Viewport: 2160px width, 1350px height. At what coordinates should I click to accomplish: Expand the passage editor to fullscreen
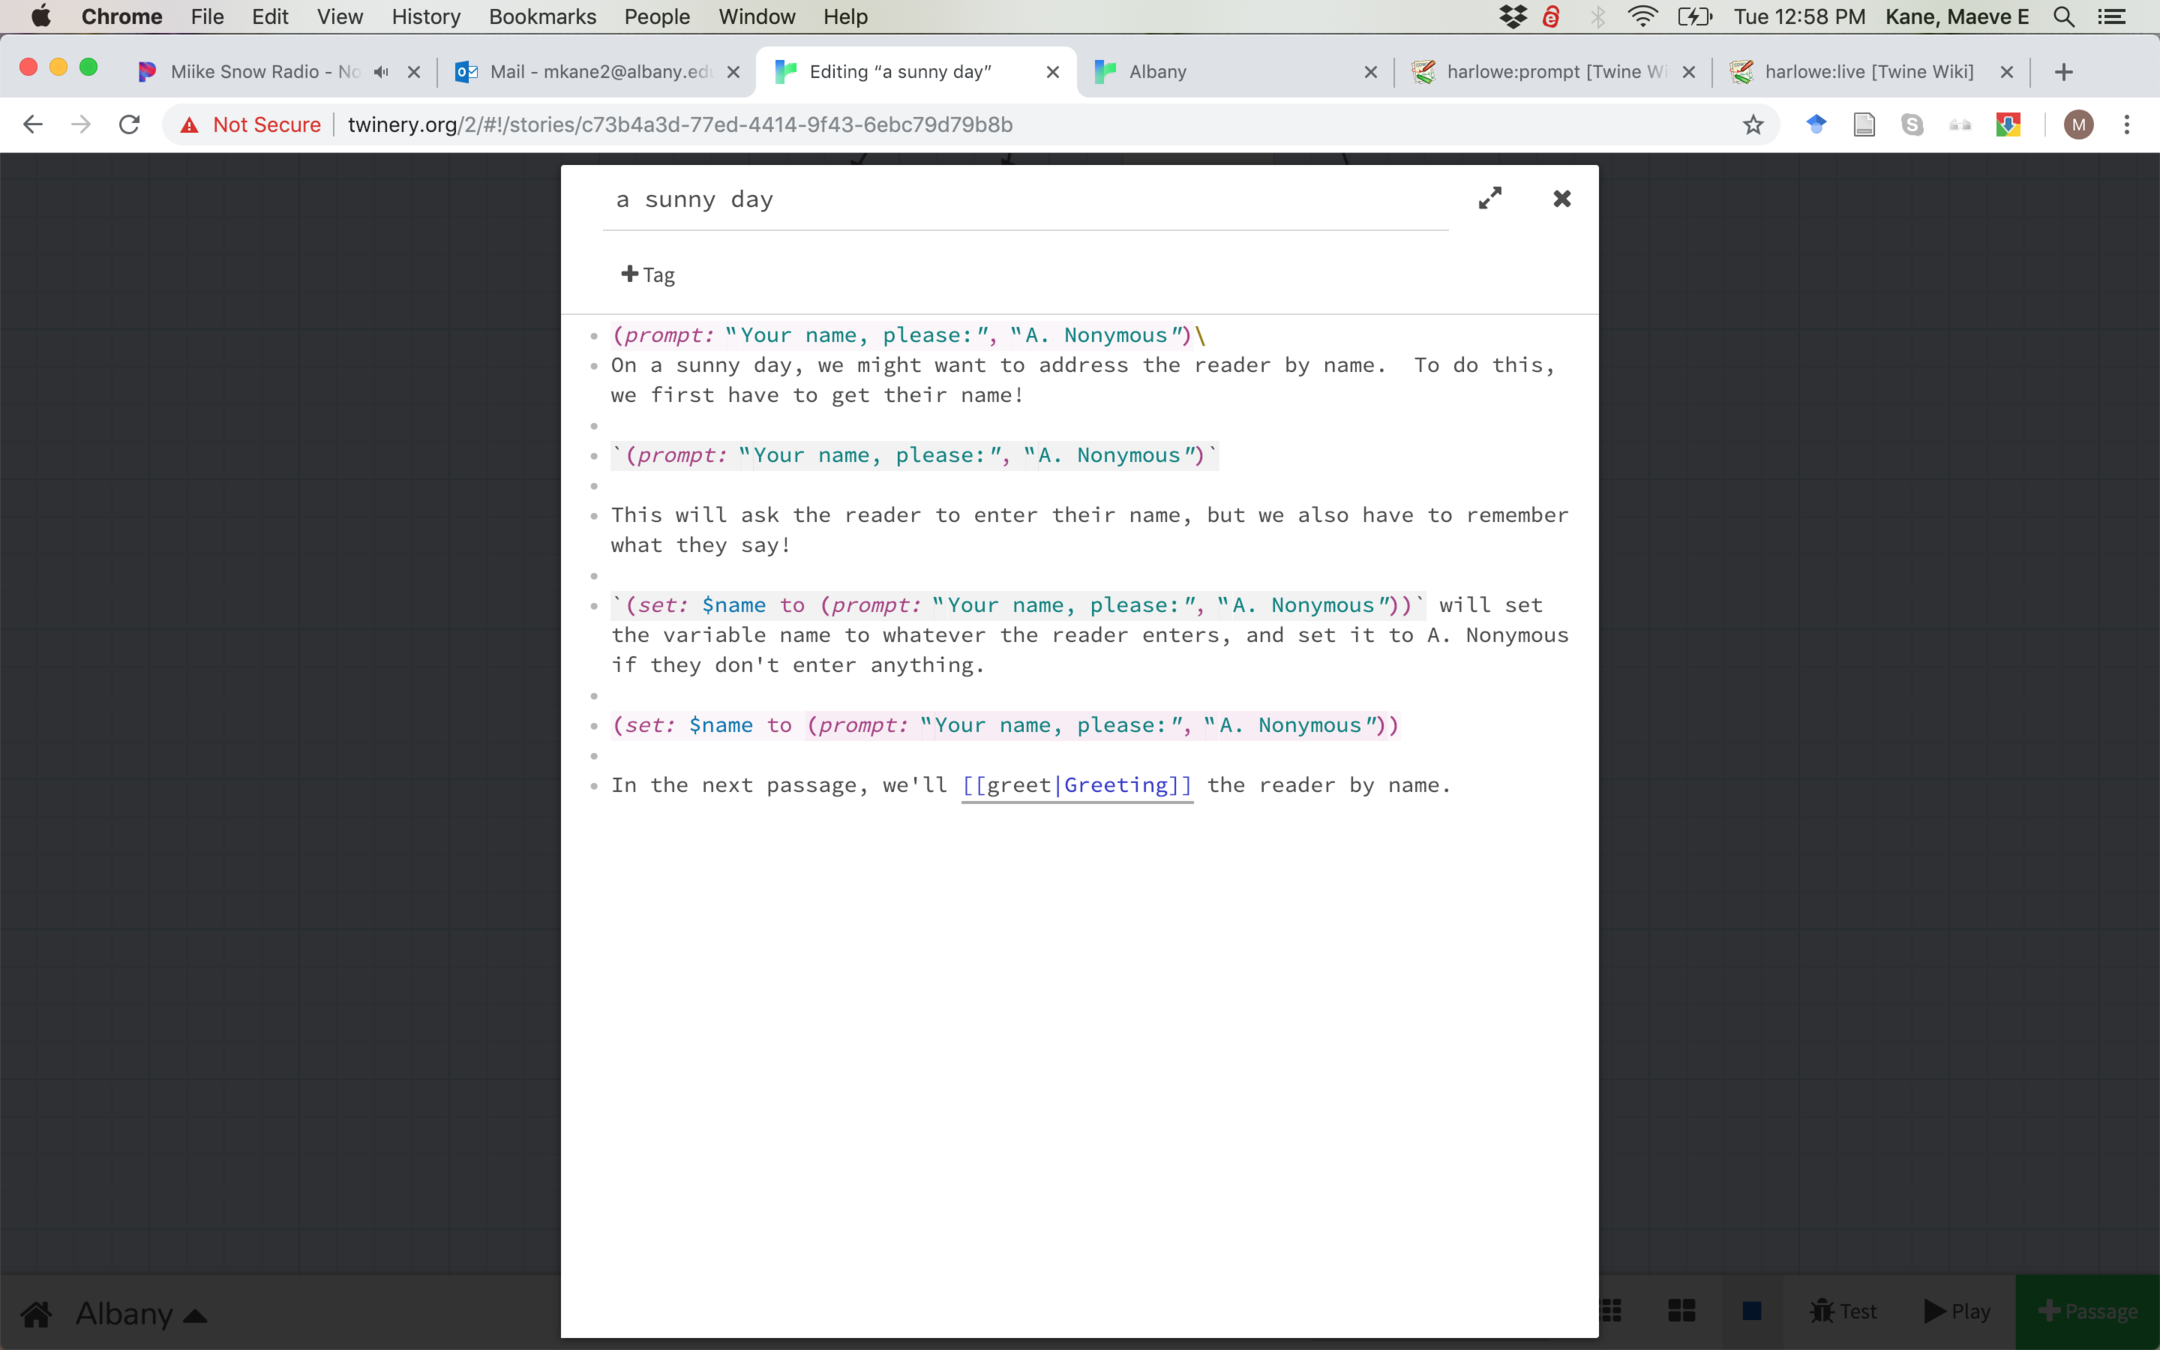[x=1490, y=198]
